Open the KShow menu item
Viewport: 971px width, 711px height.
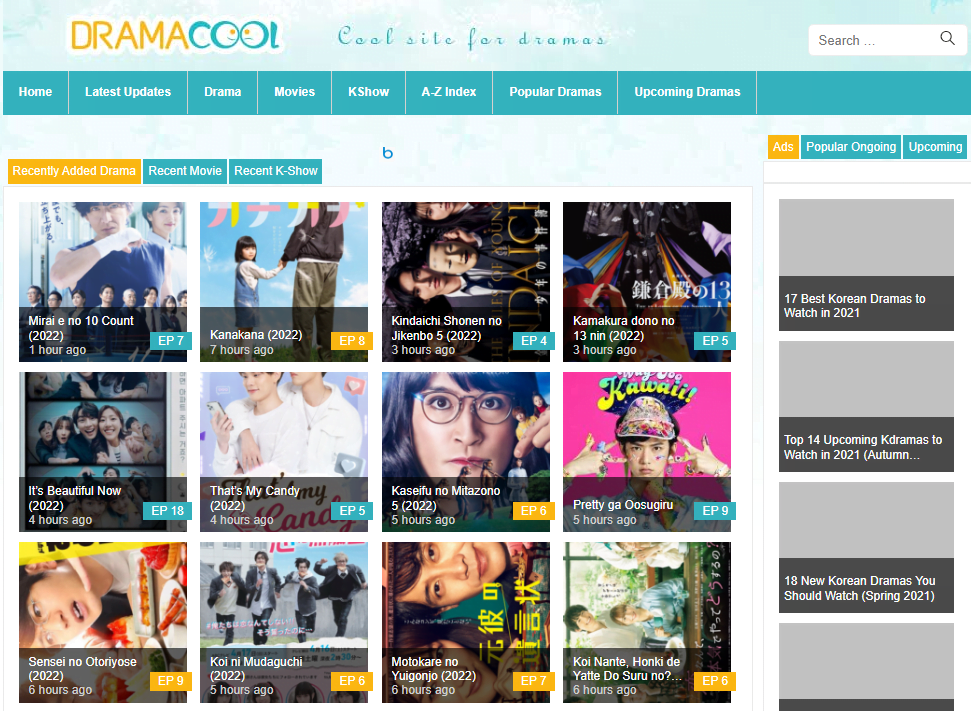[368, 92]
